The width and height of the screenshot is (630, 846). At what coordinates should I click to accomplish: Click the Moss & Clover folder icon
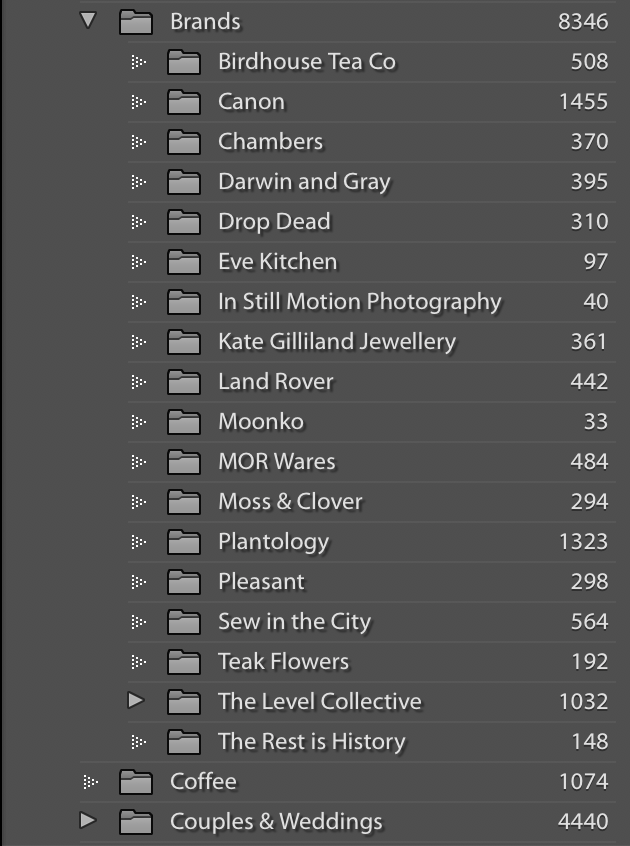point(184,502)
